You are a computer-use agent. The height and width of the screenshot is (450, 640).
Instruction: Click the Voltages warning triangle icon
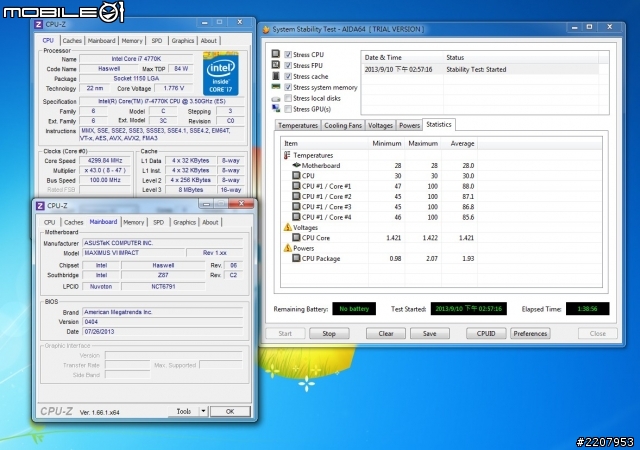287,227
